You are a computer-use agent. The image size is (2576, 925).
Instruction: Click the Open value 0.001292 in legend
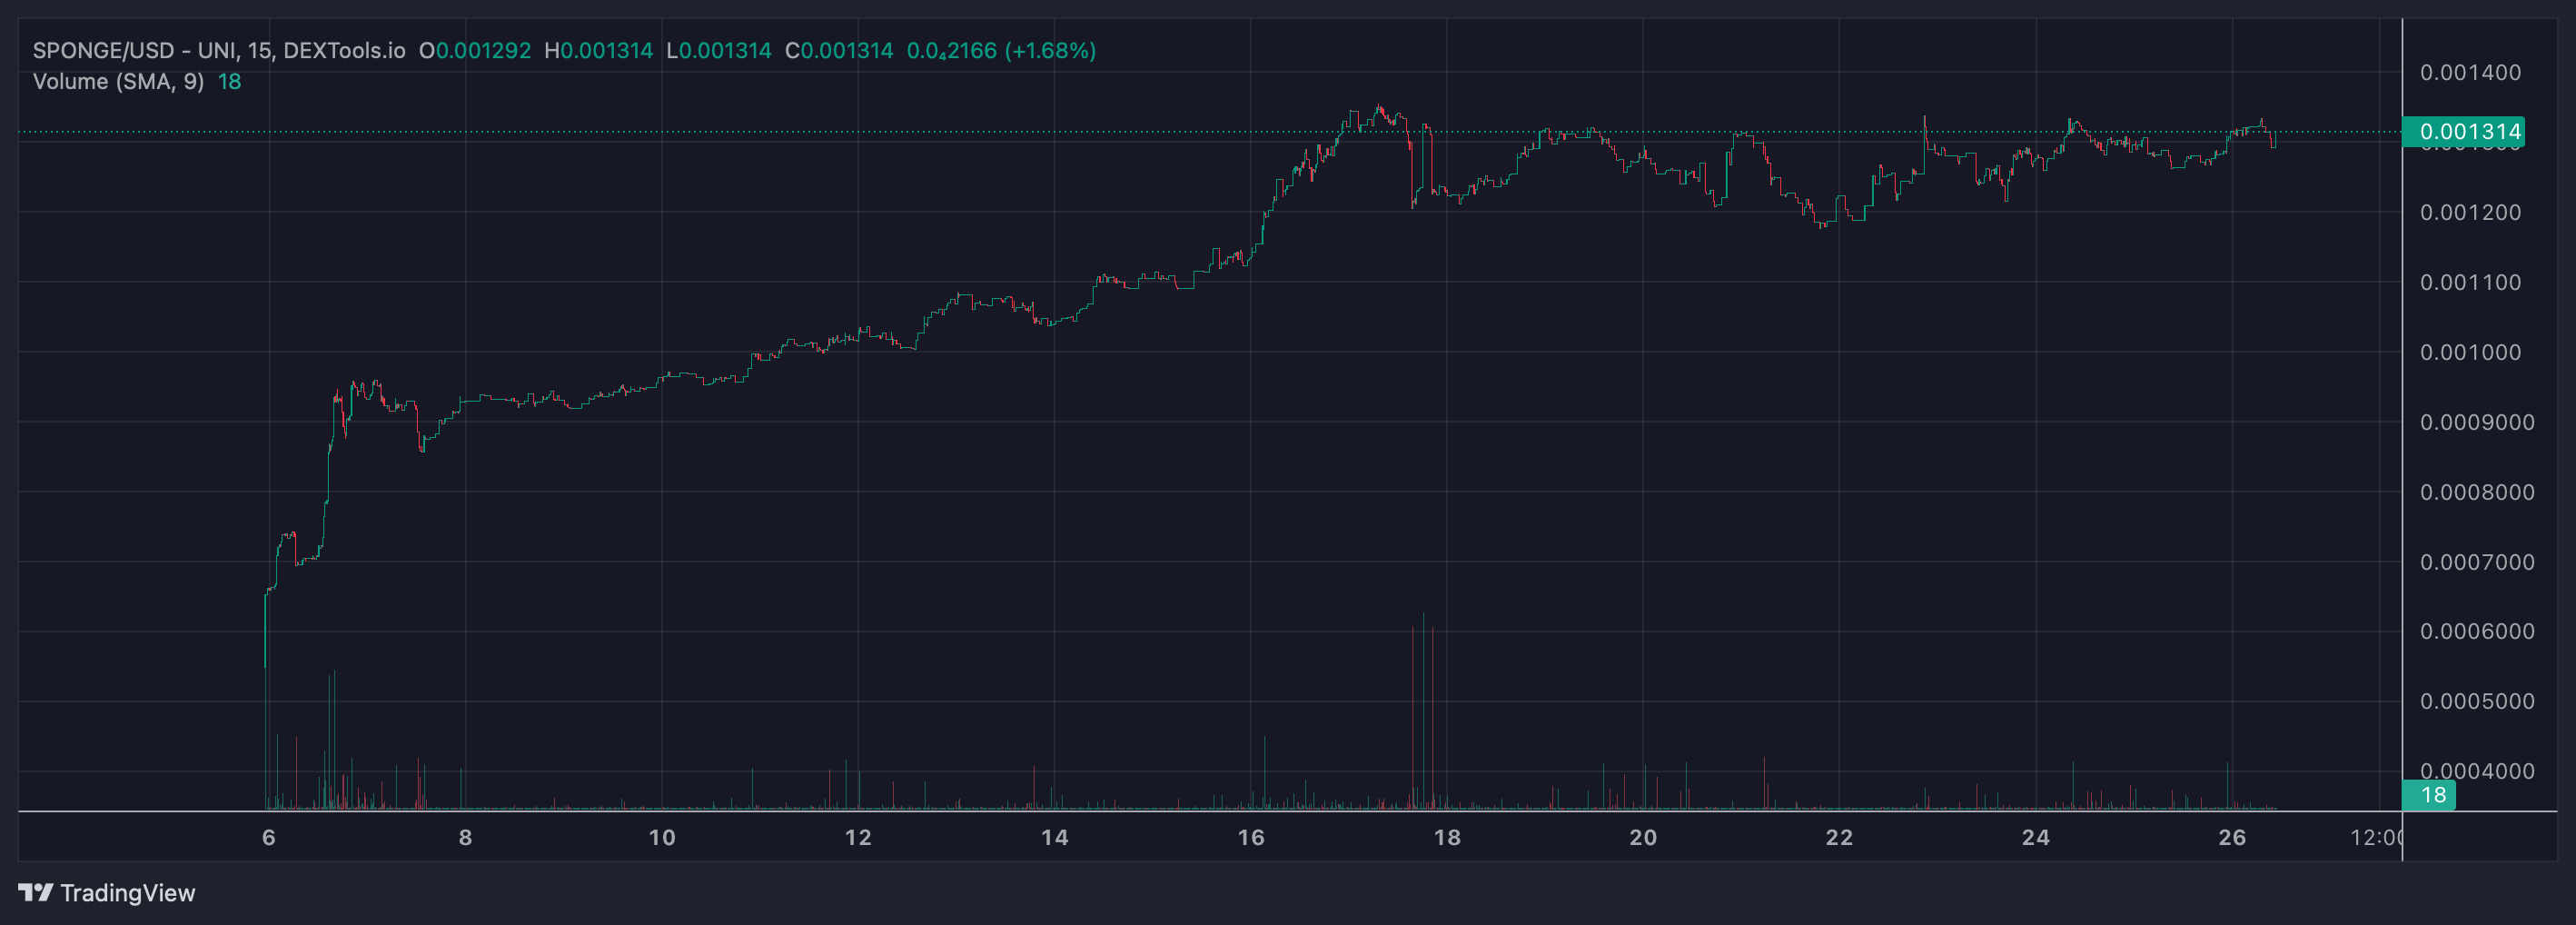click(x=483, y=50)
